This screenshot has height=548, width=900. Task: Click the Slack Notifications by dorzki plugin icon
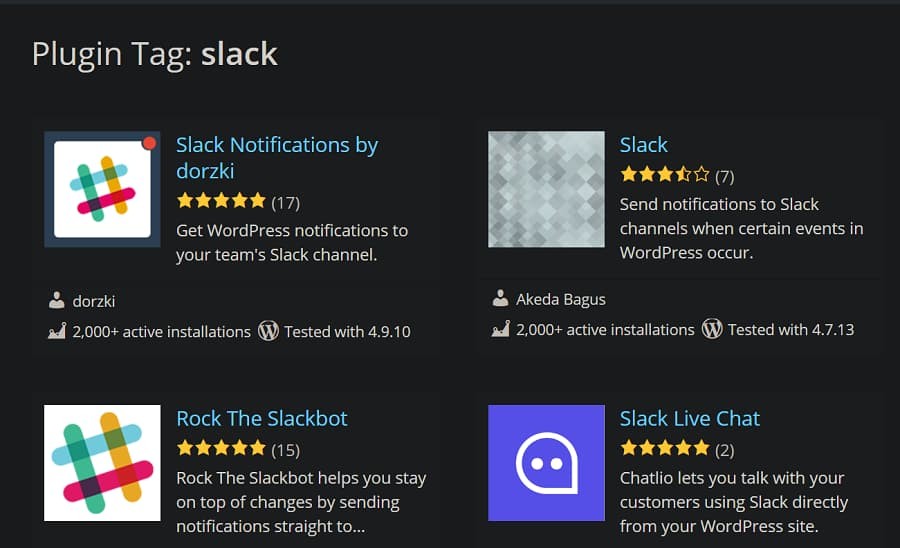point(102,189)
